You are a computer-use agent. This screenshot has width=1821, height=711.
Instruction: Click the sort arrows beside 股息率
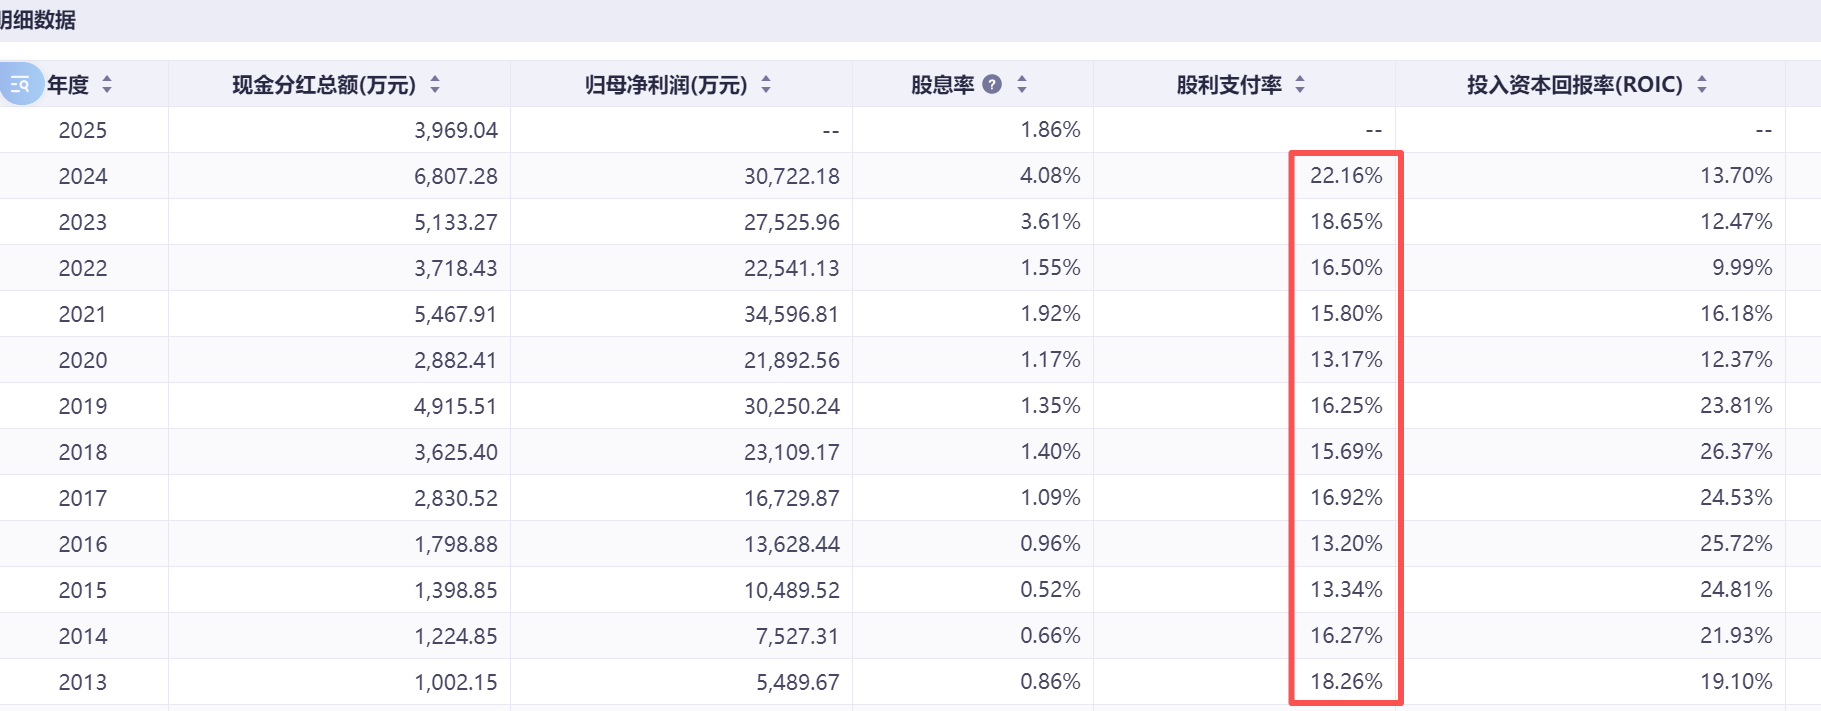[x=1022, y=85]
